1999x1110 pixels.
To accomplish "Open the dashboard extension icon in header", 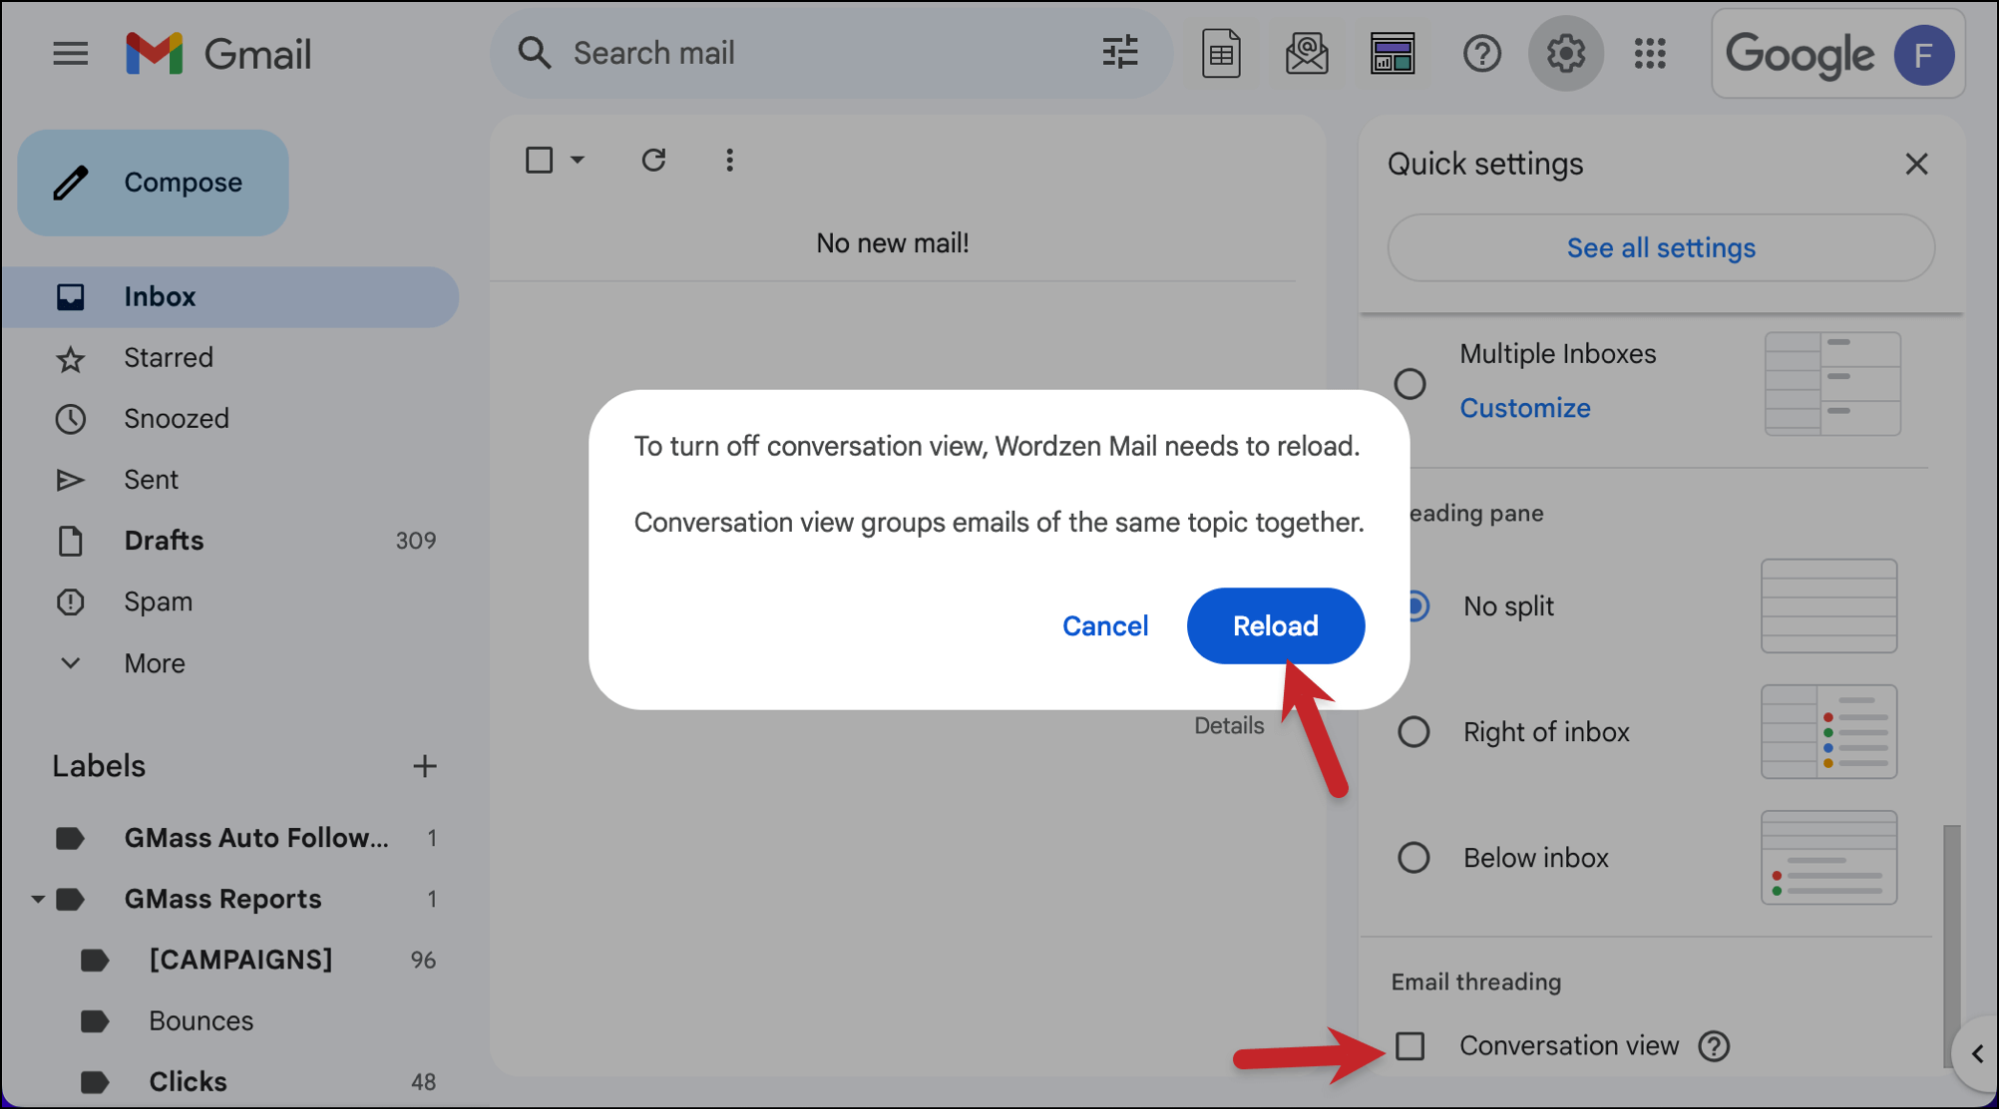I will [x=1392, y=54].
